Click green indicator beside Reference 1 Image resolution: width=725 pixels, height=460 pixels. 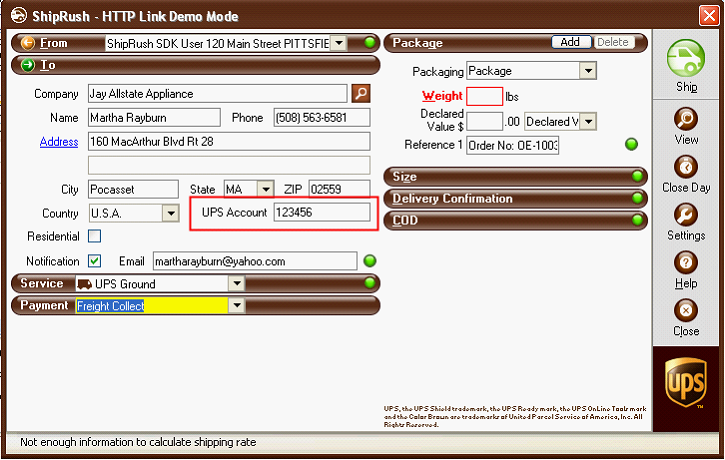pos(631,144)
